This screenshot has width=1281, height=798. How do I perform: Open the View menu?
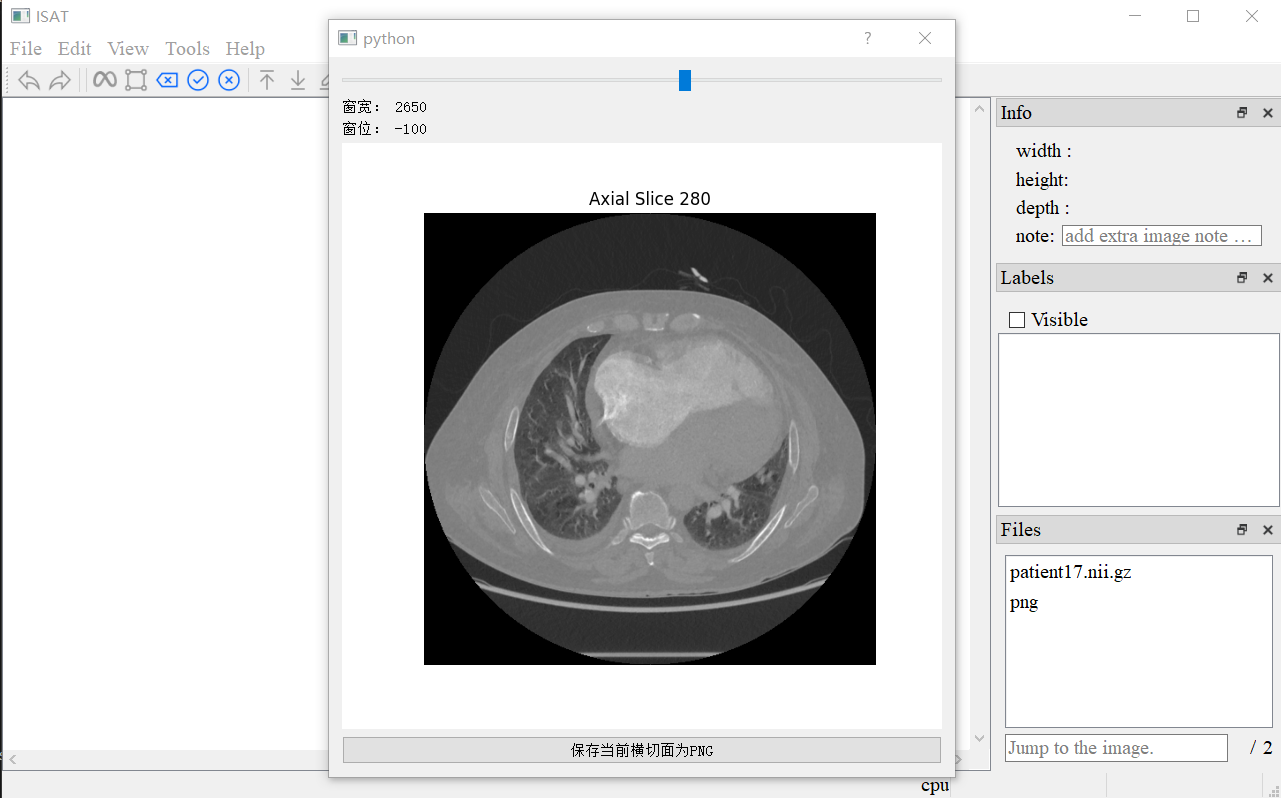(x=128, y=48)
